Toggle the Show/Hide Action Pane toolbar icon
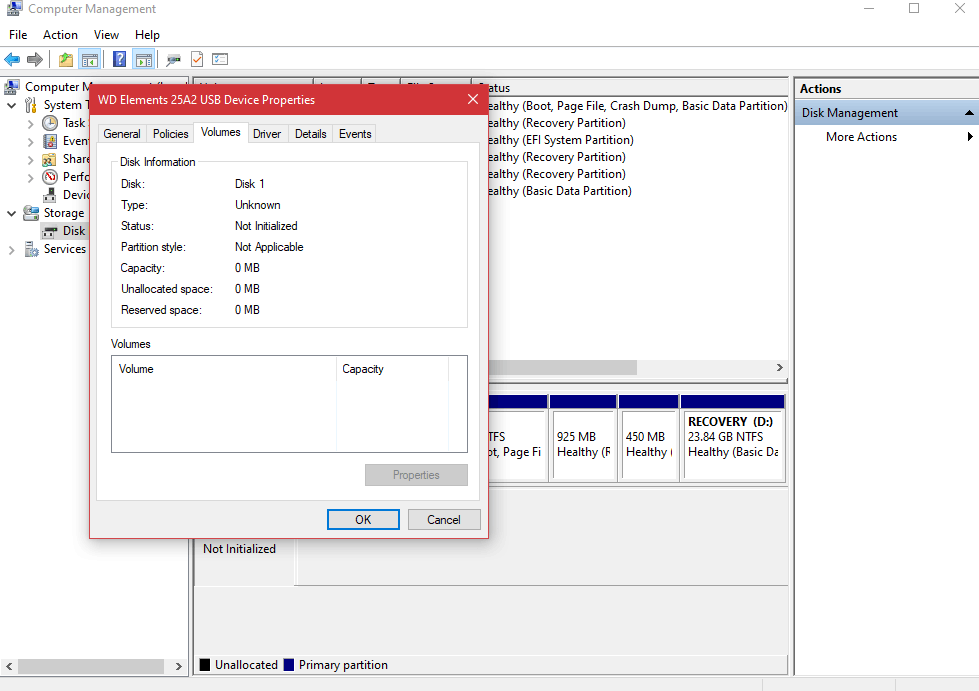Image resolution: width=979 pixels, height=691 pixels. [x=143, y=58]
